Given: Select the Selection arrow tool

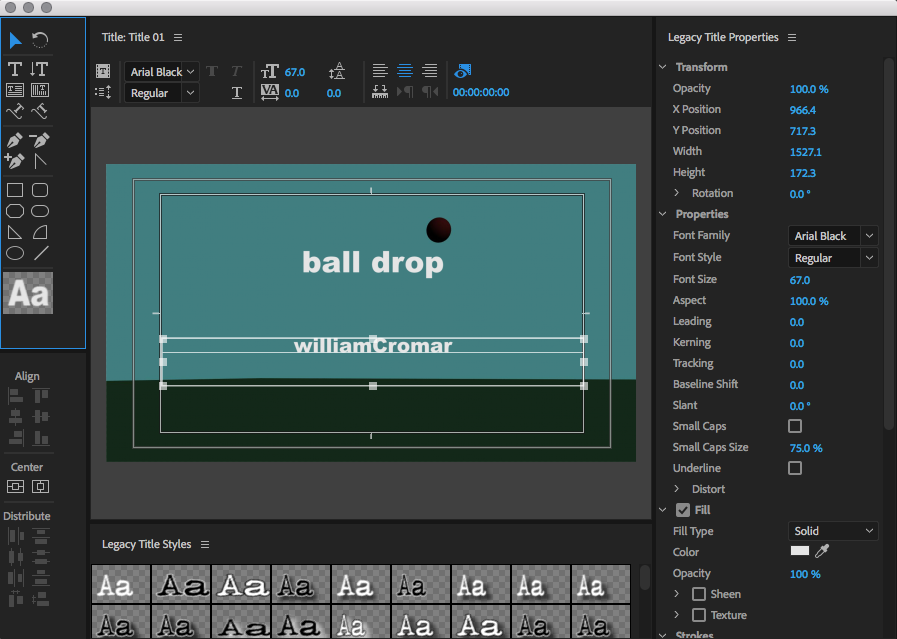Looking at the screenshot, I should pyautogui.click(x=16, y=40).
